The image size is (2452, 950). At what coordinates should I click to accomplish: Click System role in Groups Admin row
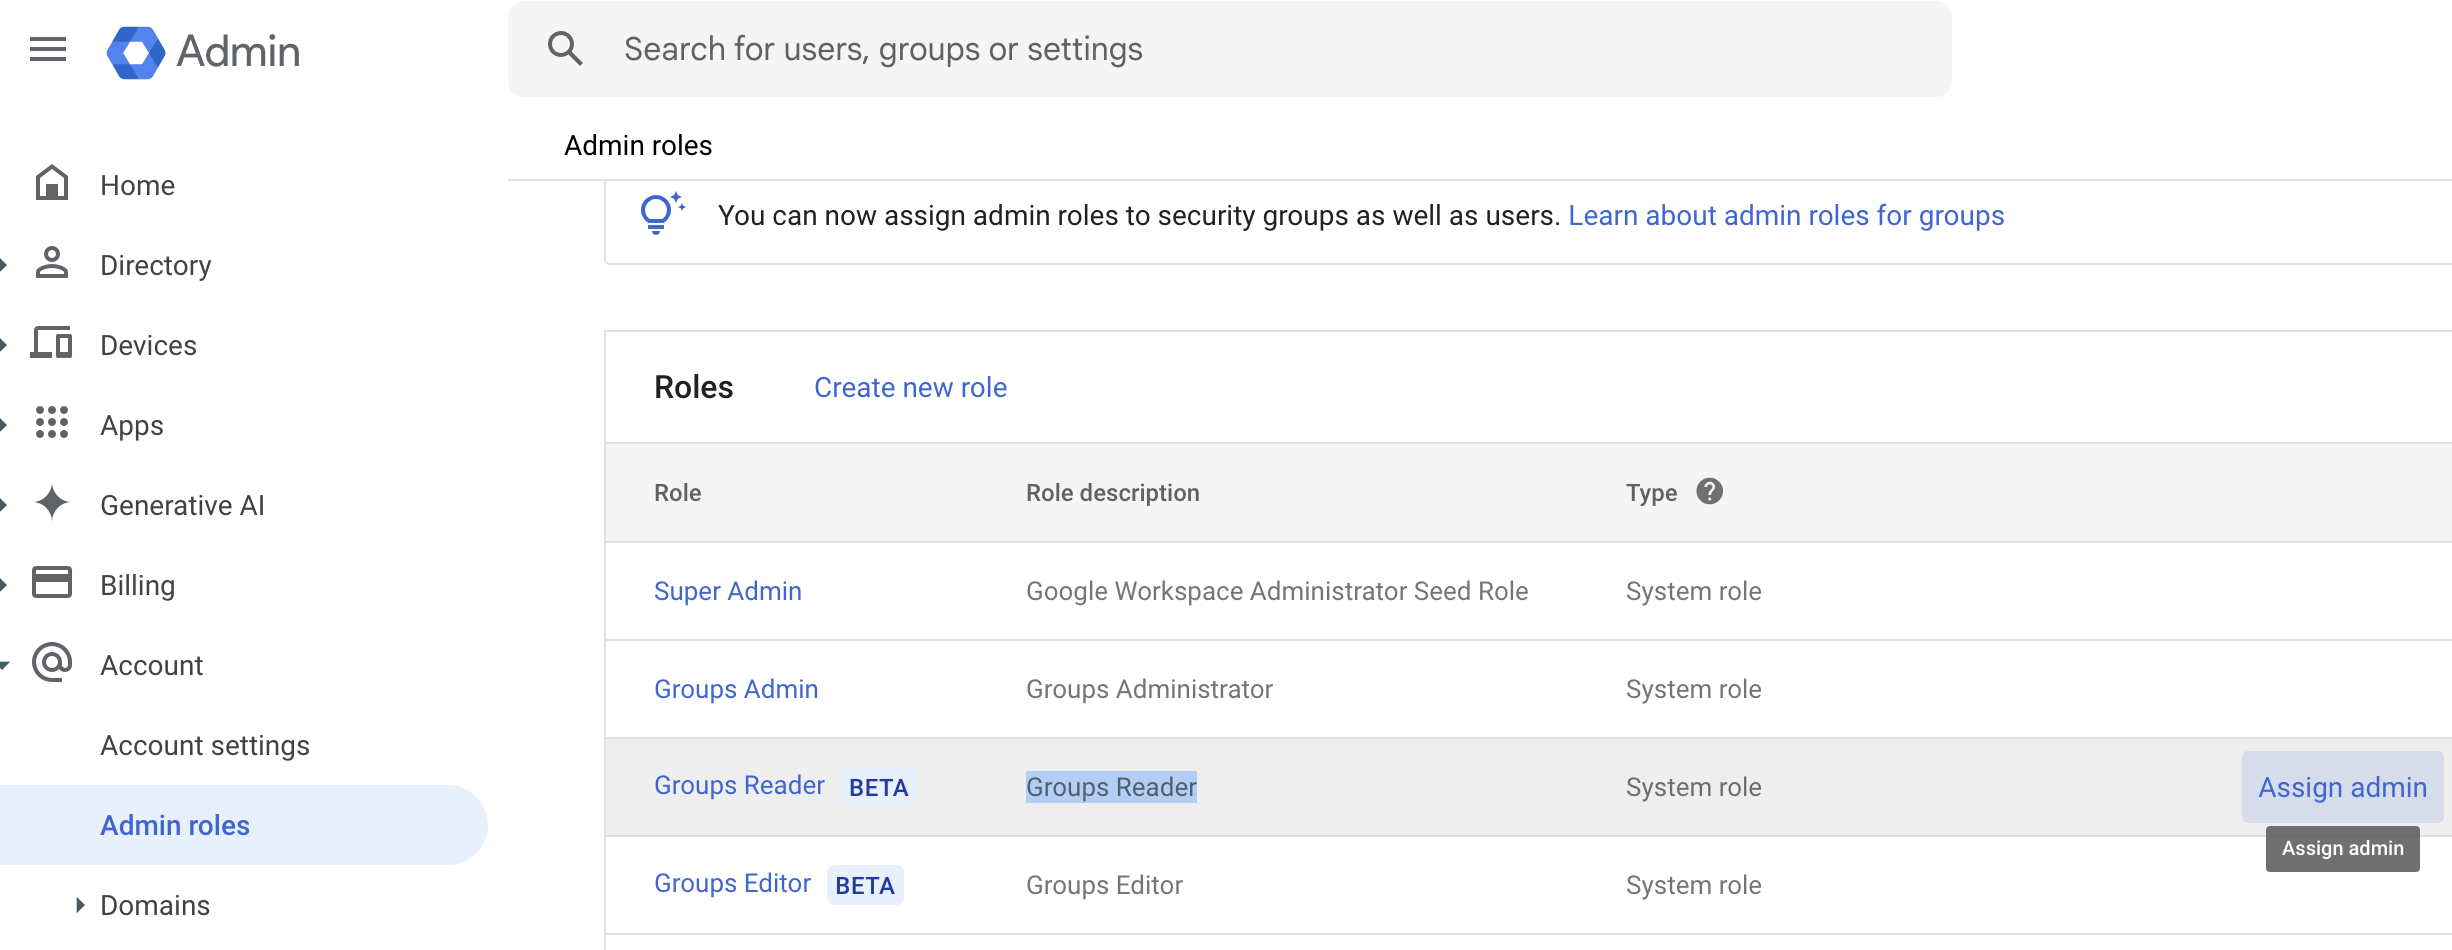coord(1694,689)
